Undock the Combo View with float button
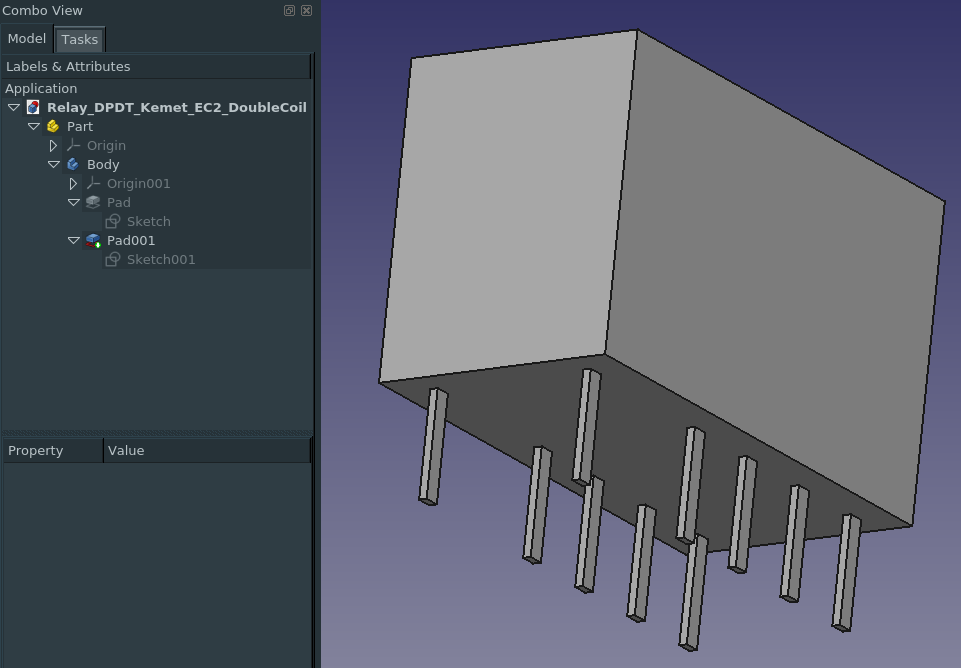The width and height of the screenshot is (961, 668). [289, 10]
